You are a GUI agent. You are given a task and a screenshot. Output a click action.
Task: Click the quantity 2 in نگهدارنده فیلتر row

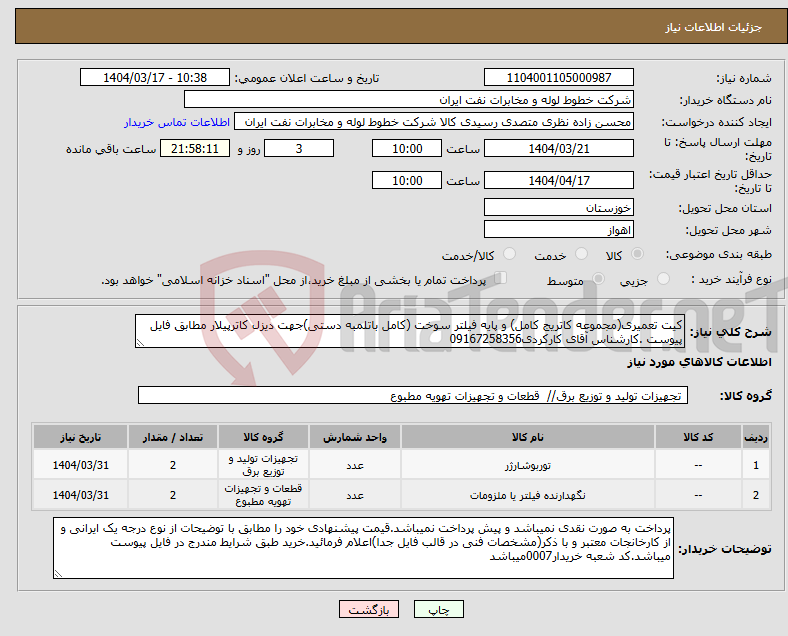point(173,495)
